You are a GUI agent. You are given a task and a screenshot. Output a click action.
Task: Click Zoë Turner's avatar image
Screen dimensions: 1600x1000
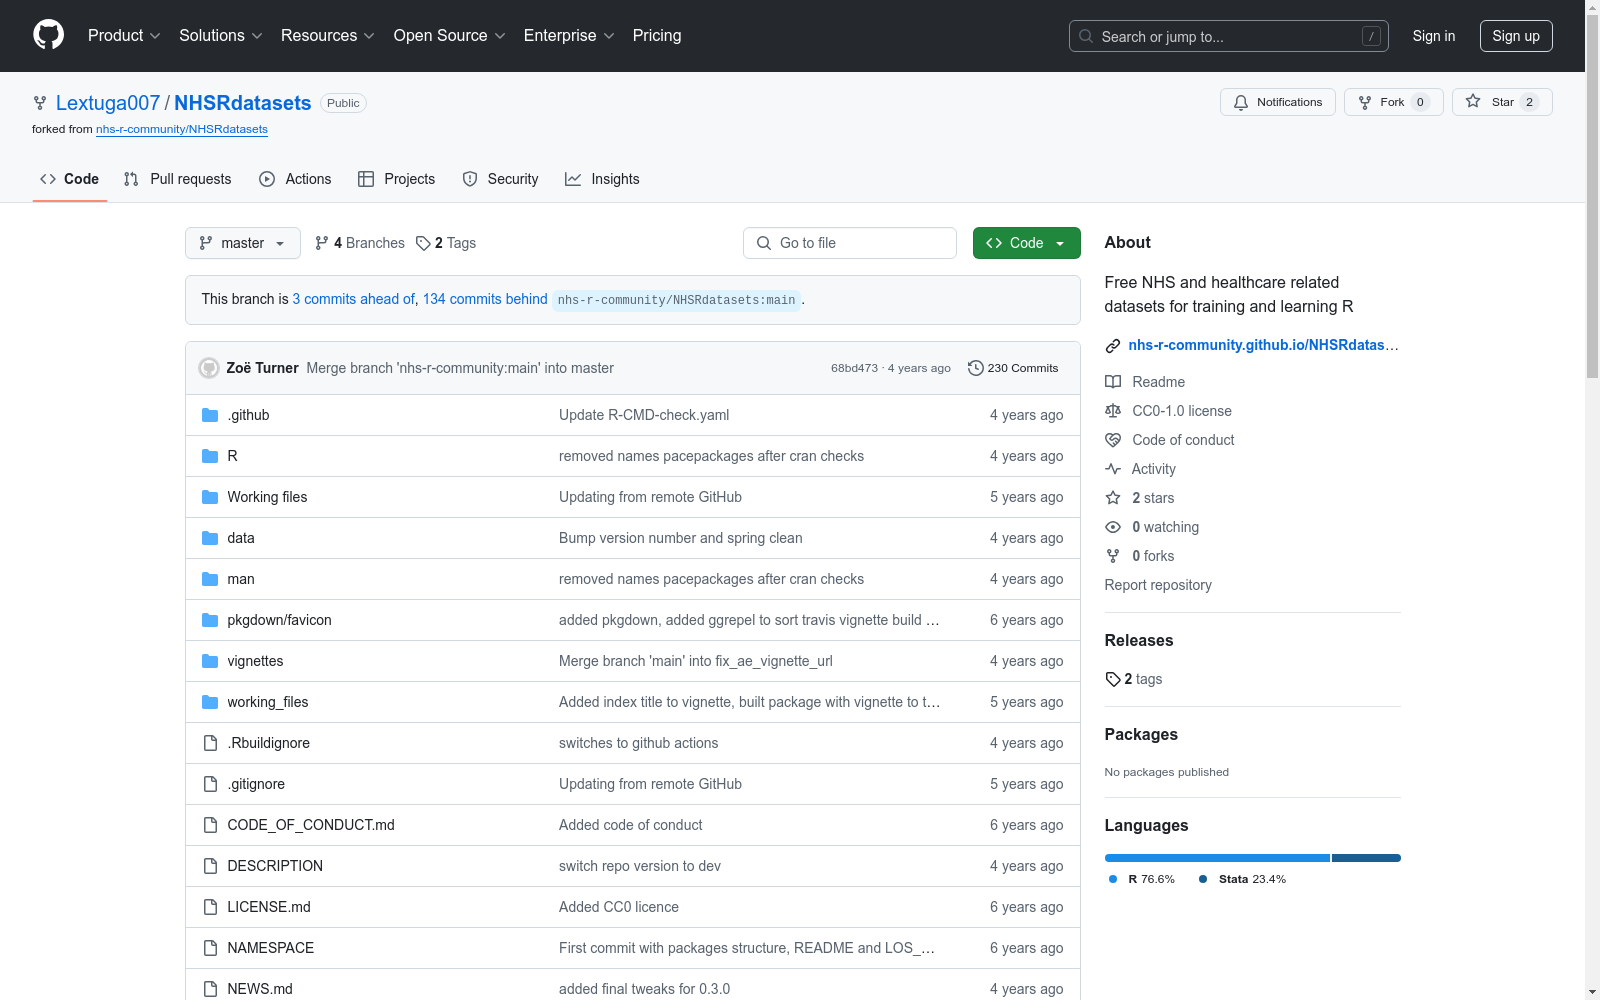pos(209,368)
